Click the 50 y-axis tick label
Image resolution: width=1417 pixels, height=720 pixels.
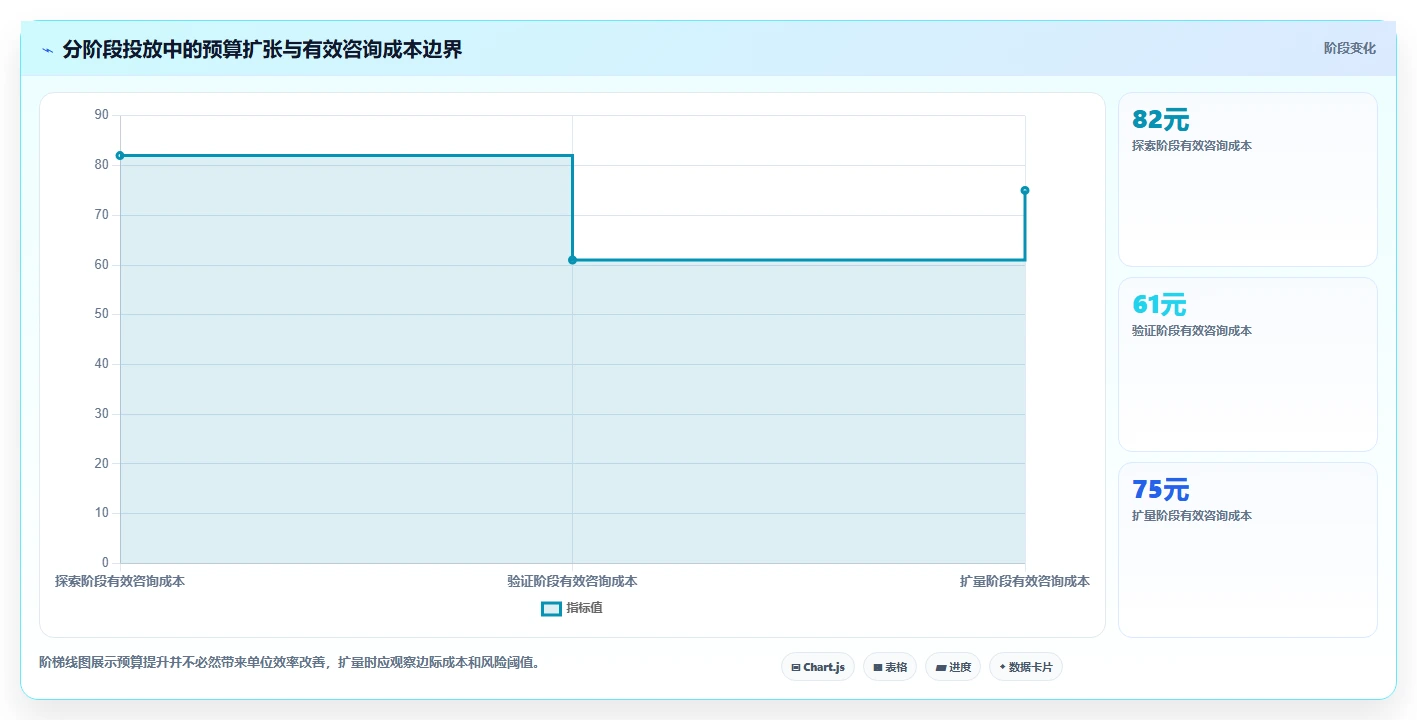coord(101,314)
